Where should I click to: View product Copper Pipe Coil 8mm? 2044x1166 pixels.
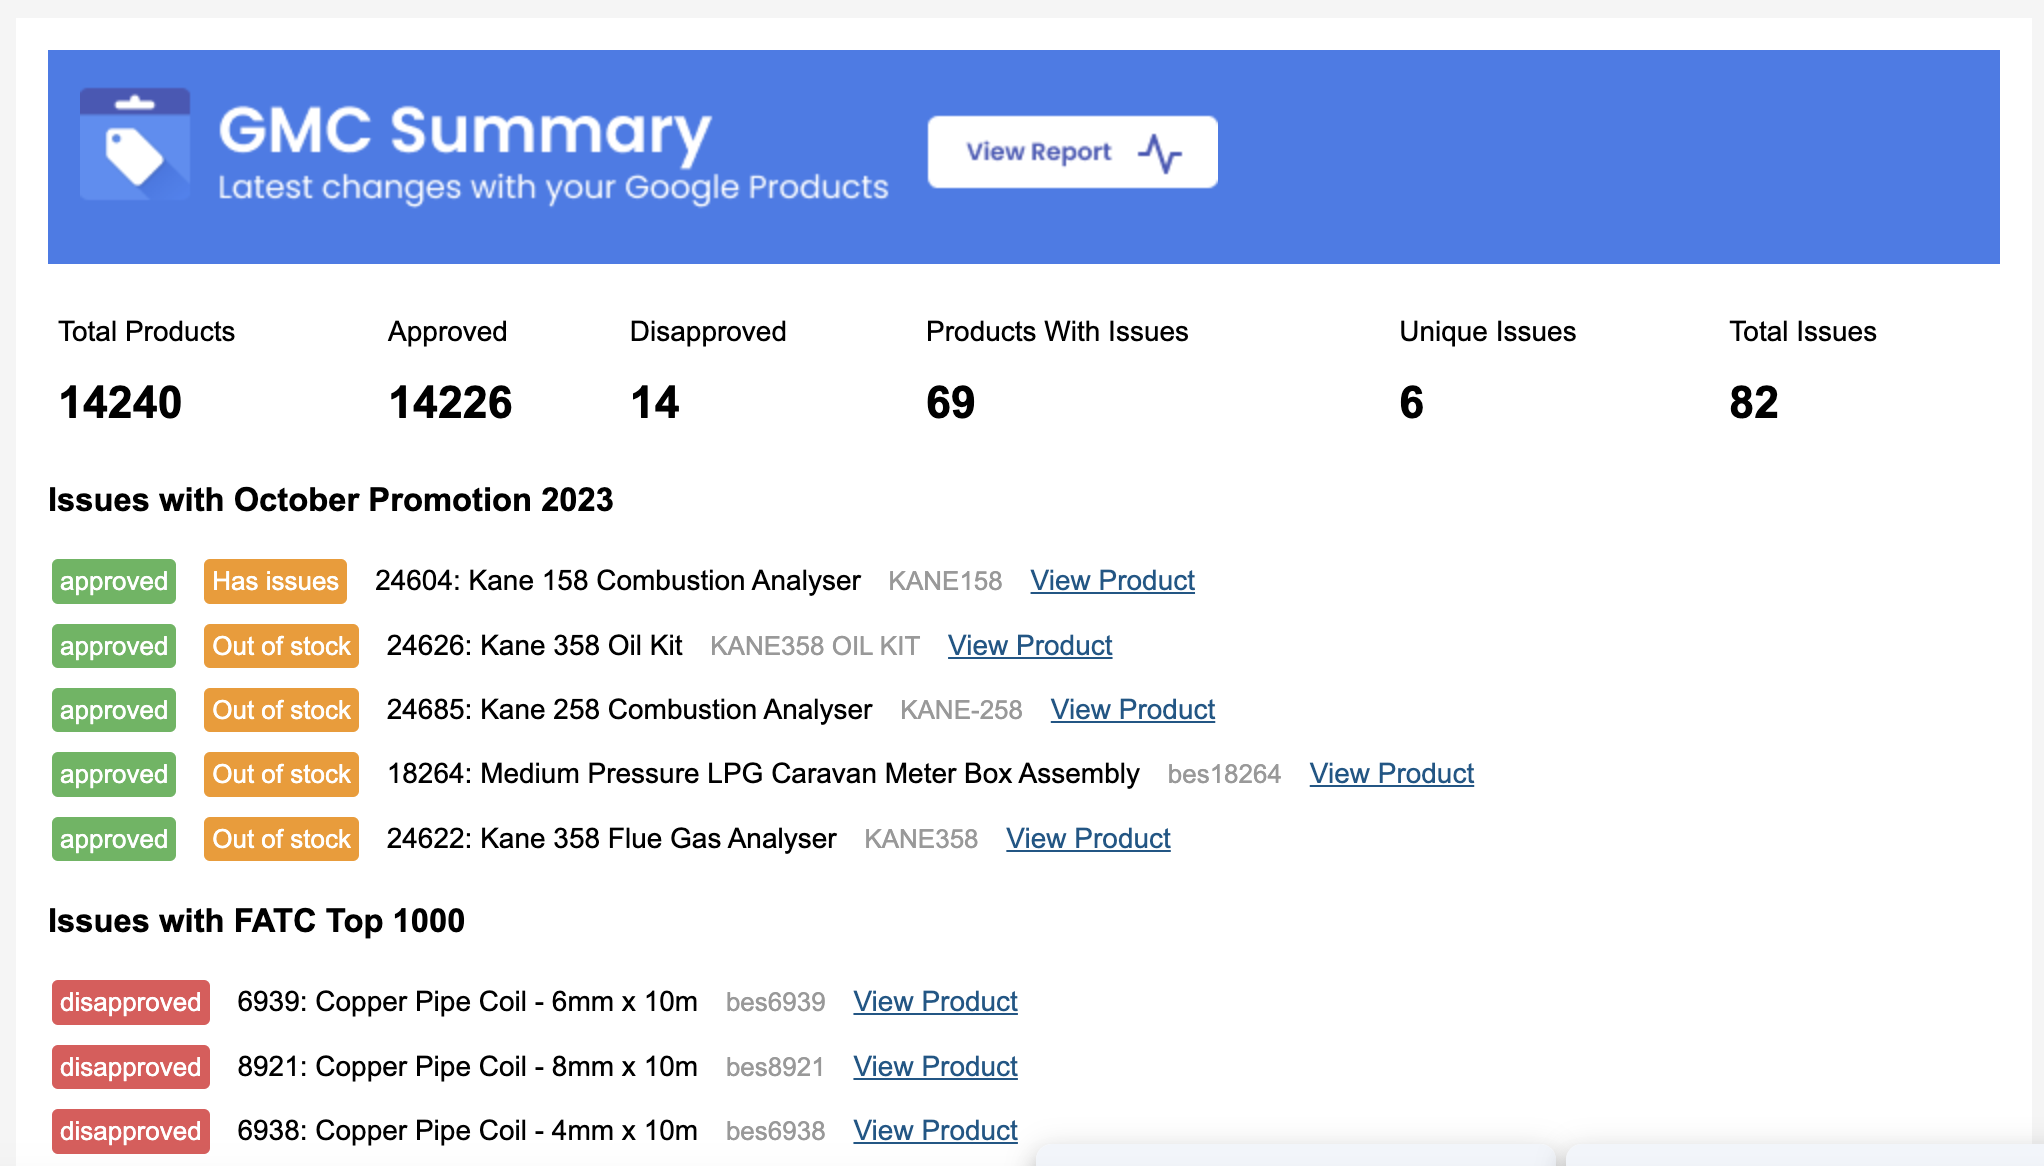pos(935,1066)
